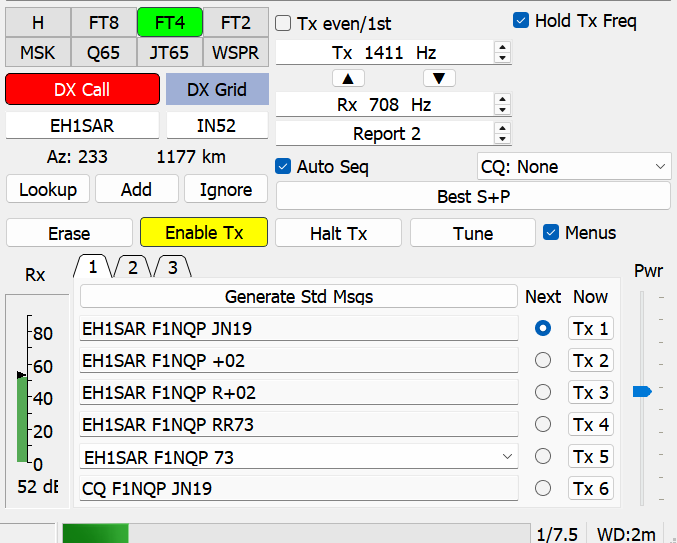
Task: Click the yellow Enable Tx button
Action: pos(204,232)
